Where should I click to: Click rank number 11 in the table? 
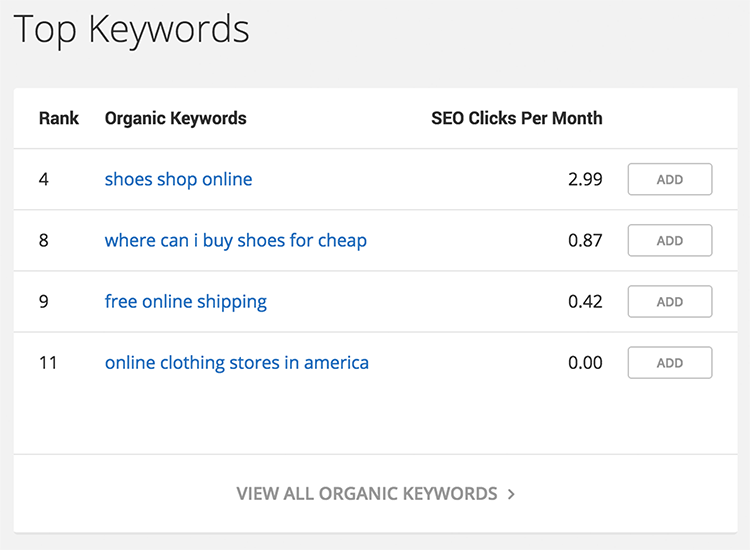[x=48, y=363]
